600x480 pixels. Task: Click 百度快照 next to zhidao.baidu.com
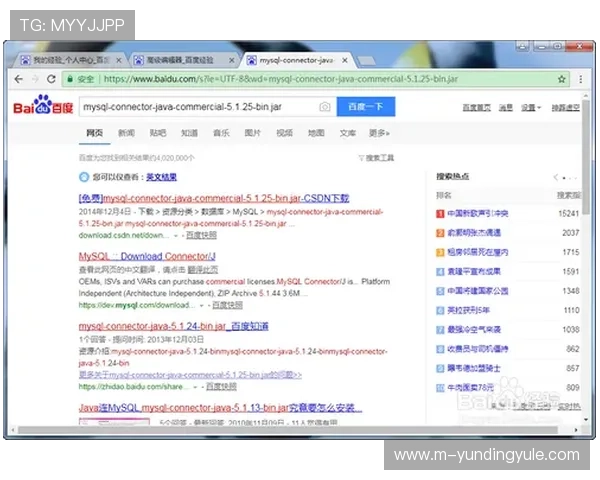click(x=221, y=387)
